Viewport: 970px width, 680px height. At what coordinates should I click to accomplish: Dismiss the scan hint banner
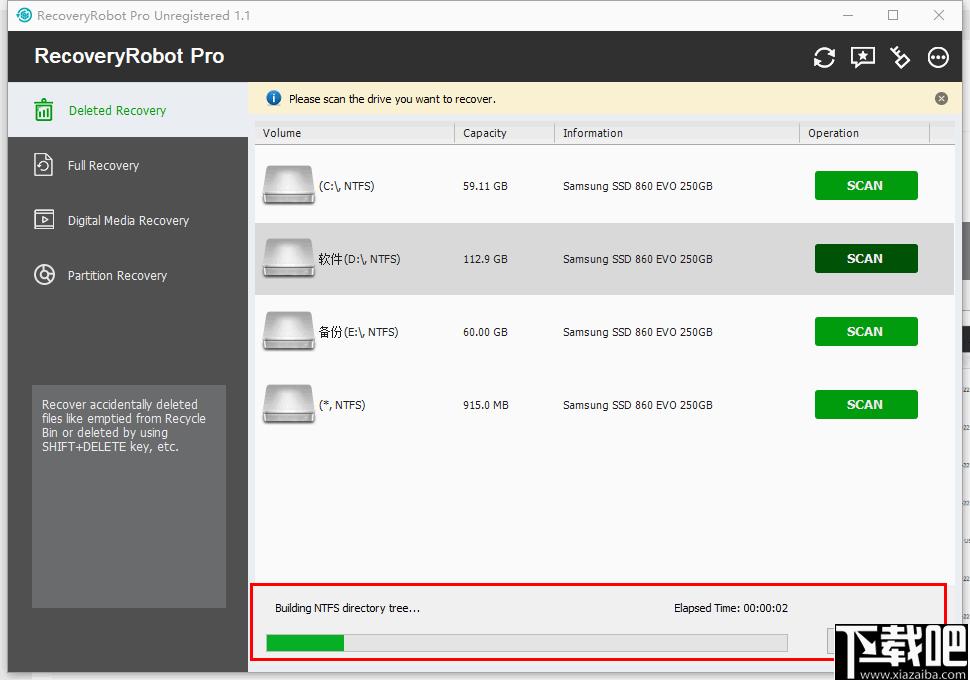(941, 98)
